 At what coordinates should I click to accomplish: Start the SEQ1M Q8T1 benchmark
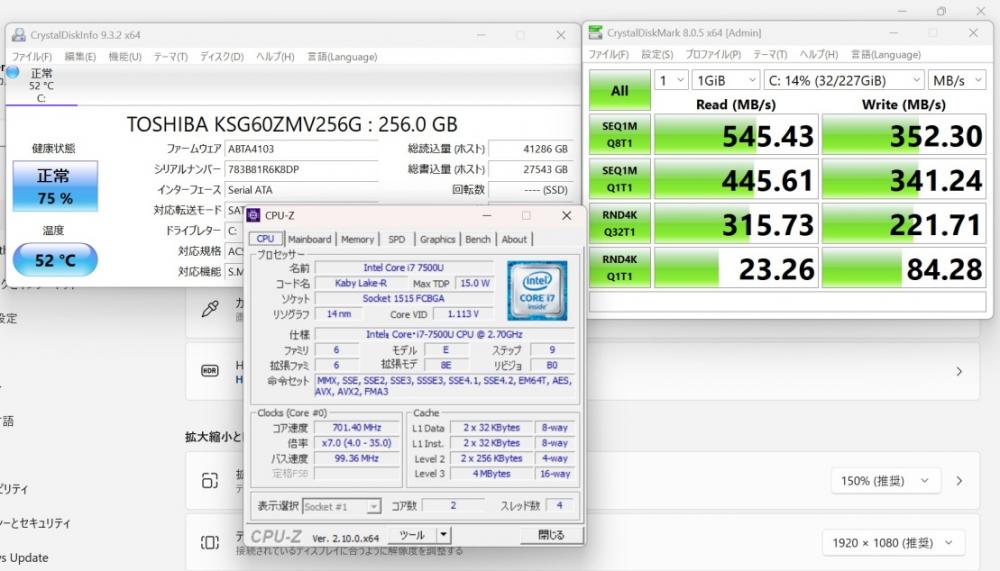coord(619,135)
